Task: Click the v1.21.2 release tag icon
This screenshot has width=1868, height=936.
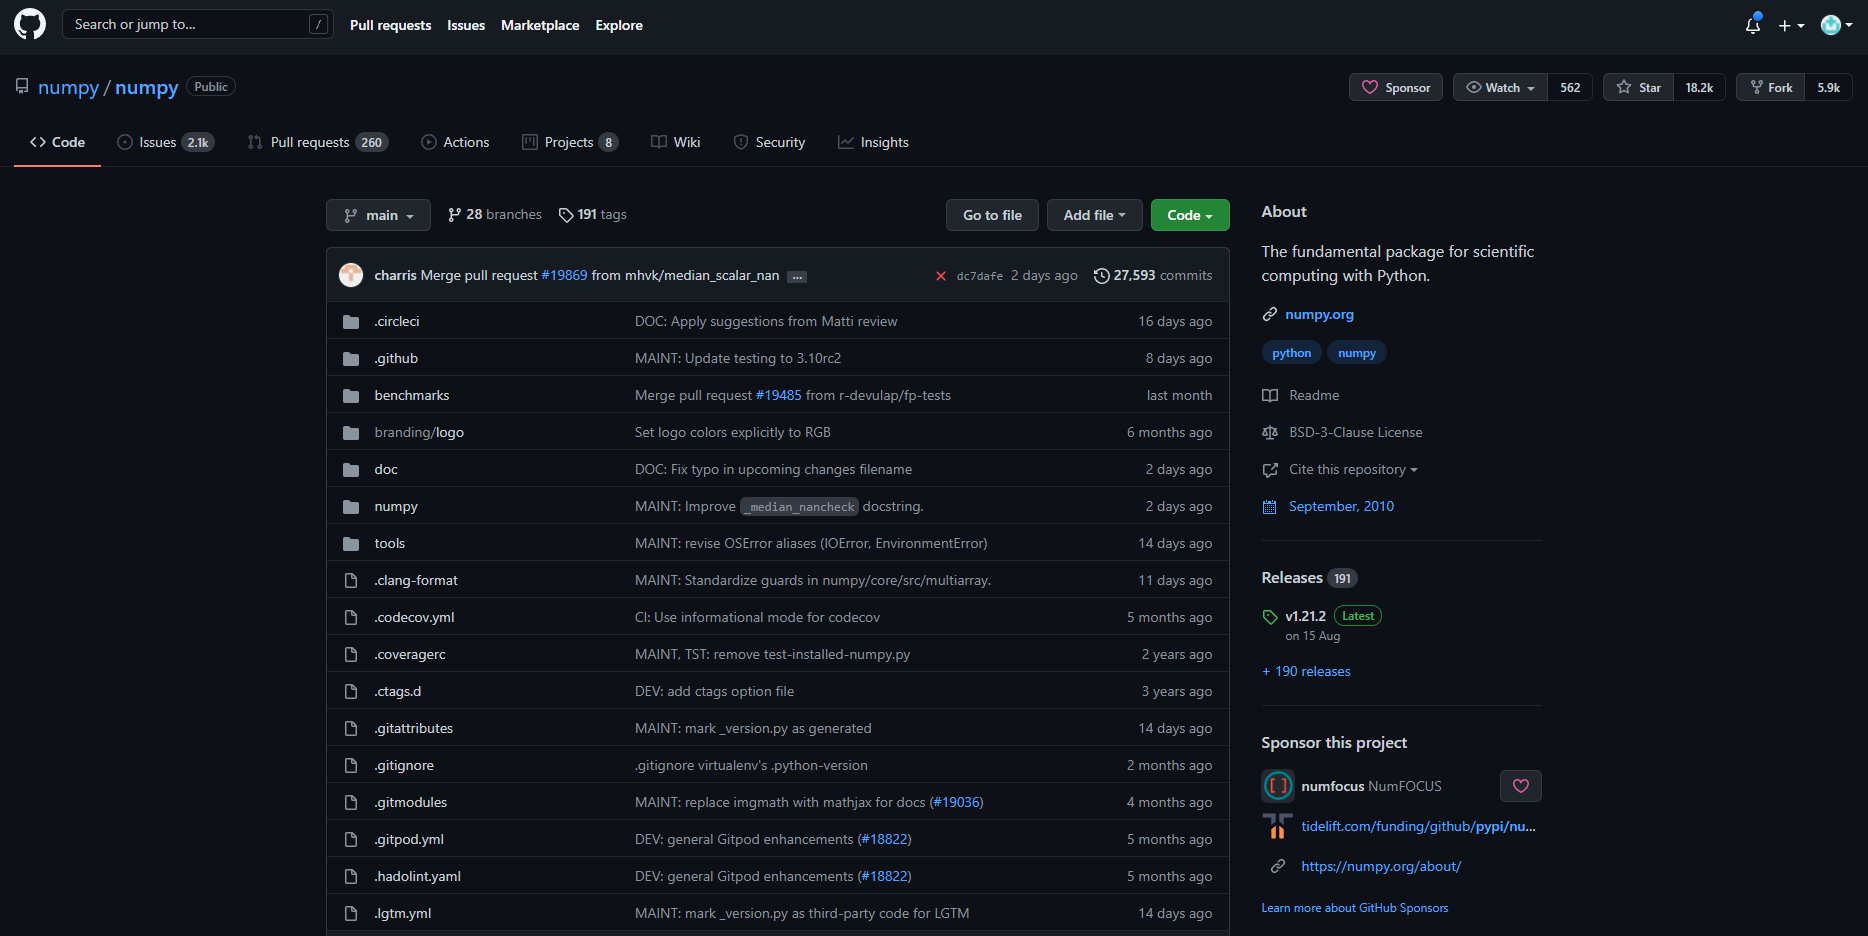Action: (x=1270, y=617)
